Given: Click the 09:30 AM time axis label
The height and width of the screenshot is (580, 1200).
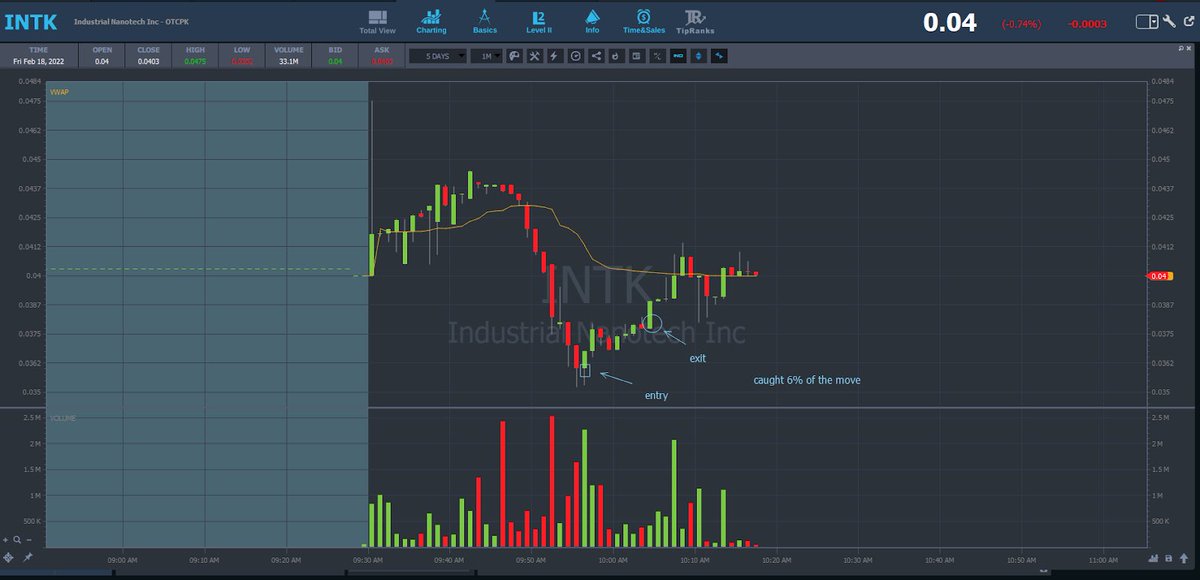Looking at the screenshot, I should tap(368, 562).
